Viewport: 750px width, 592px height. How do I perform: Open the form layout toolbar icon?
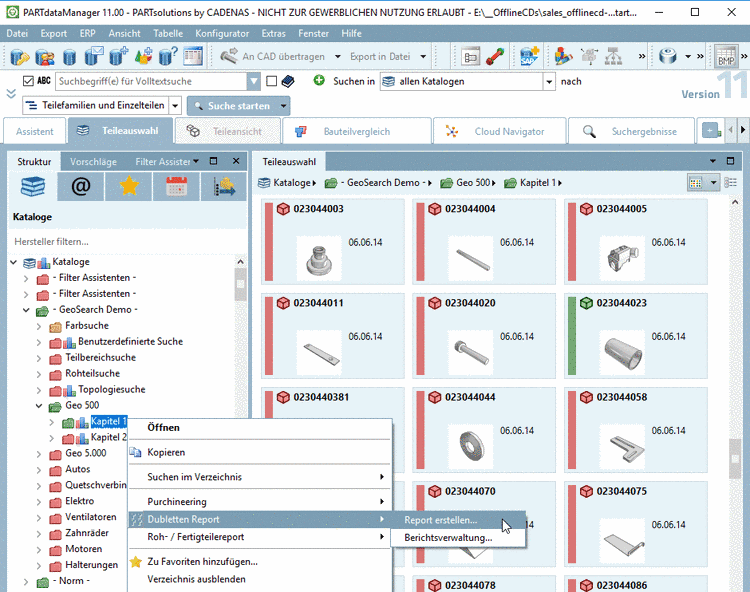(471, 56)
